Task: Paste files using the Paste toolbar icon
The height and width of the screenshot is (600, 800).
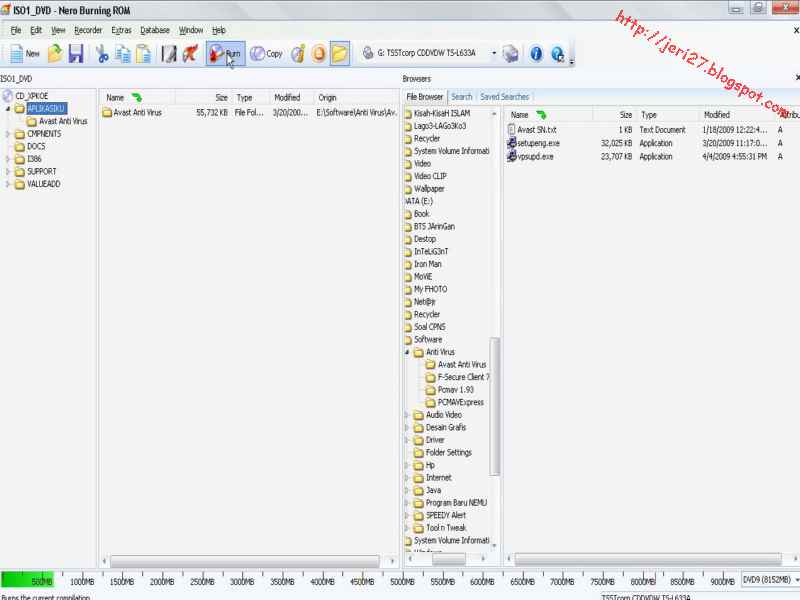Action: (x=143, y=54)
